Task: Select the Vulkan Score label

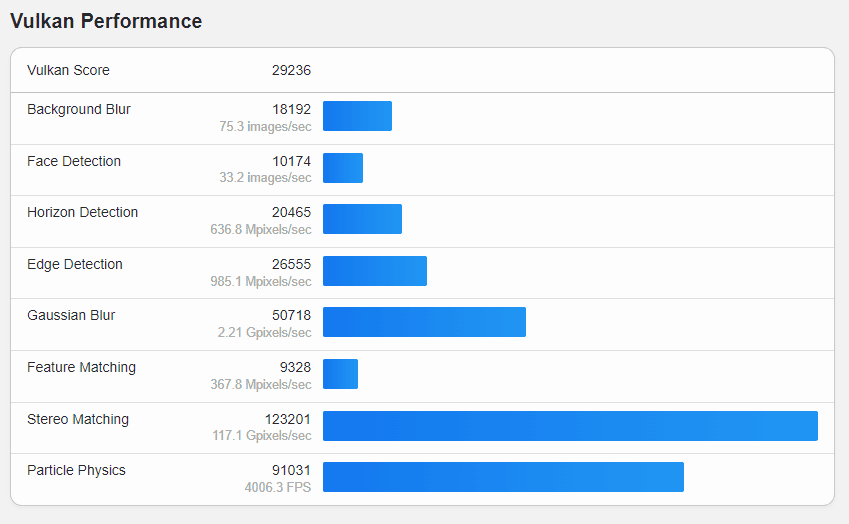Action: coord(68,70)
